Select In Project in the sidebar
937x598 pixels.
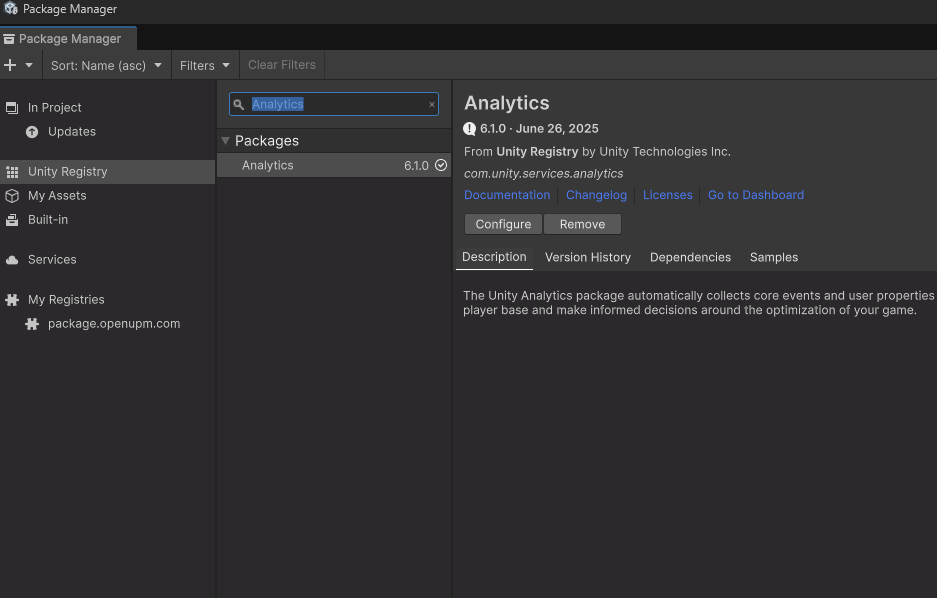point(55,107)
